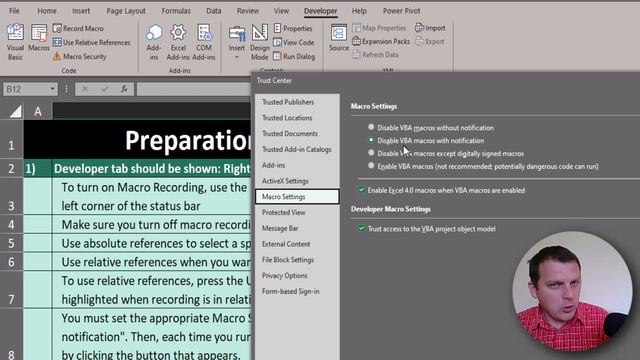The image size is (640, 360).
Task: Select Trusted Publishers in Trust Center
Action: coord(297,102)
